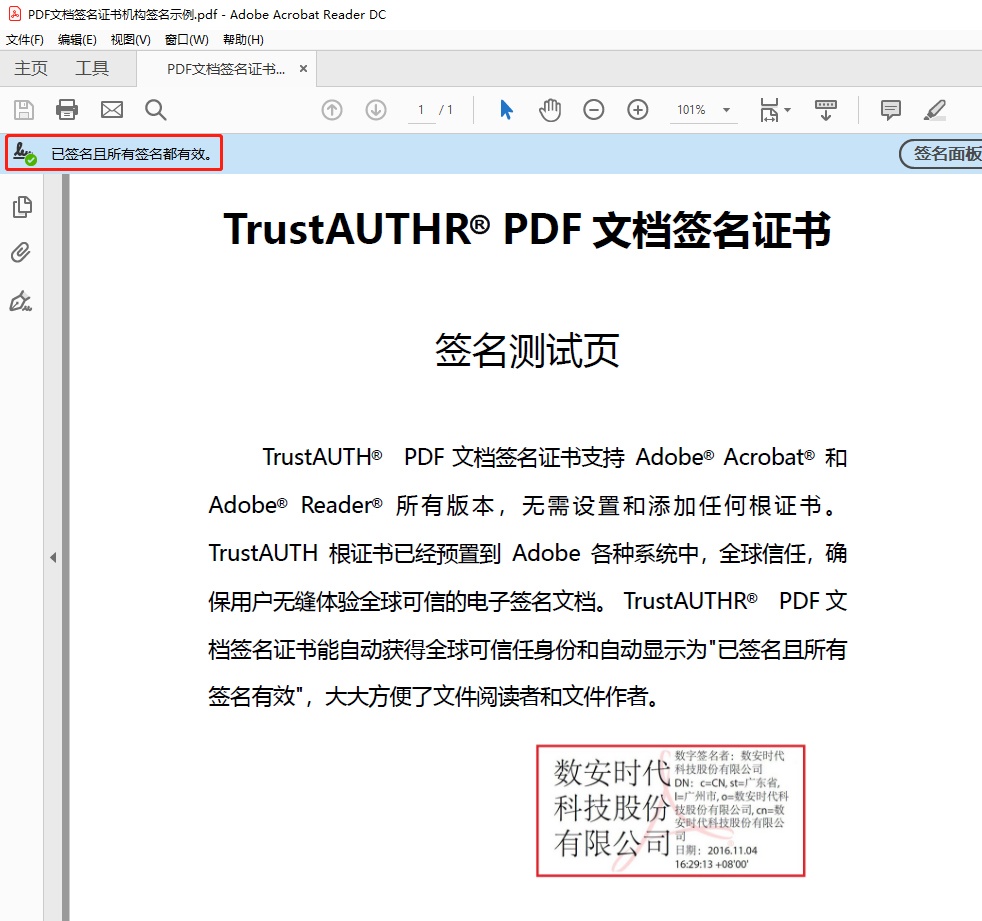Open fit page options dropdown
Image resolution: width=982 pixels, height=921 pixels.
[775, 110]
